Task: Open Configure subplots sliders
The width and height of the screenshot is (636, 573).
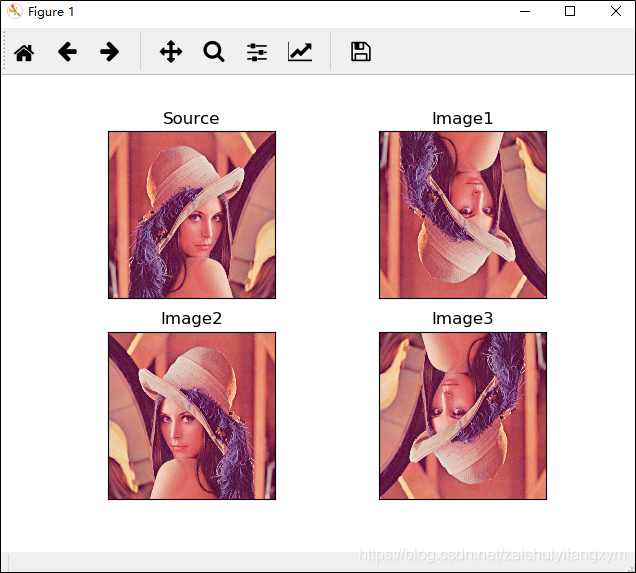Action: pyautogui.click(x=257, y=52)
